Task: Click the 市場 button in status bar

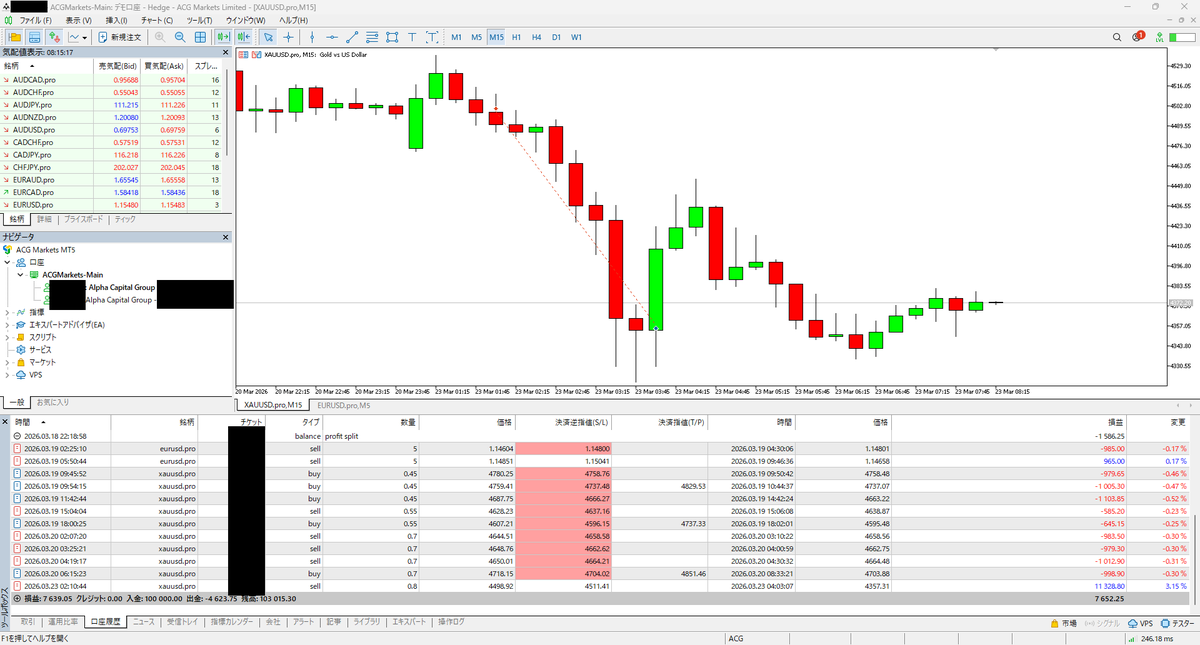Action: point(1065,621)
